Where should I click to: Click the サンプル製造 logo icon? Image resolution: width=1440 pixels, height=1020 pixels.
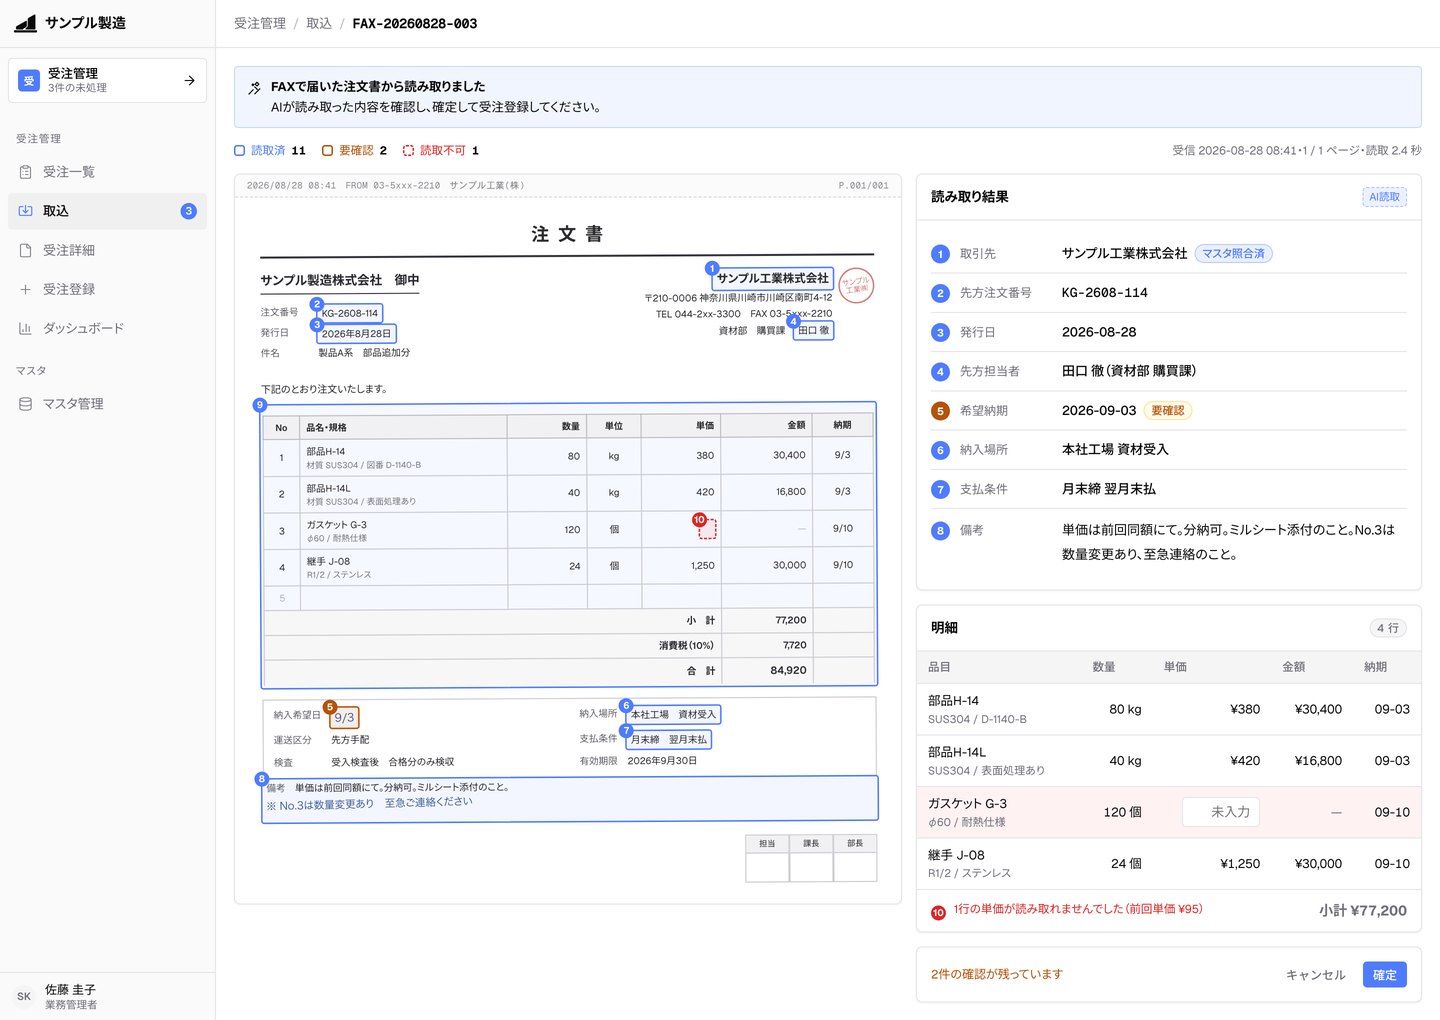pyautogui.click(x=26, y=23)
